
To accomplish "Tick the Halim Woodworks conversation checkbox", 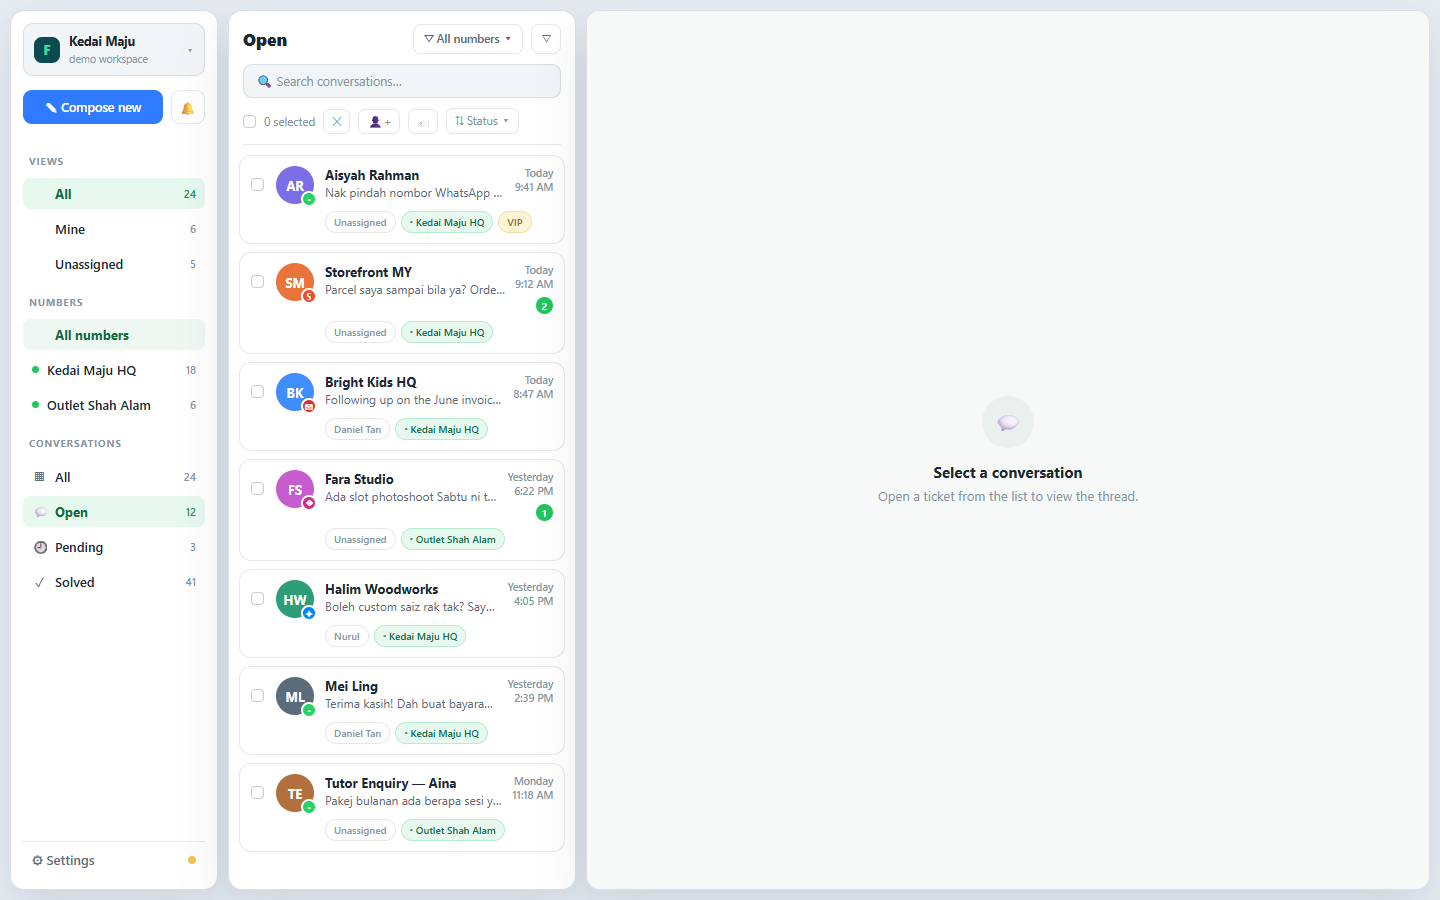I will click(257, 599).
